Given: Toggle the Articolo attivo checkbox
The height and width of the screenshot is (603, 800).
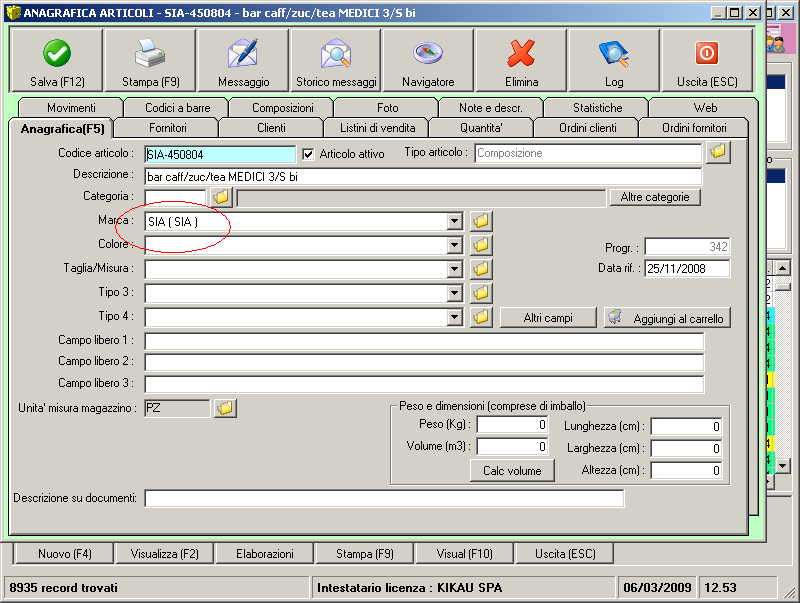Looking at the screenshot, I should coord(308,154).
